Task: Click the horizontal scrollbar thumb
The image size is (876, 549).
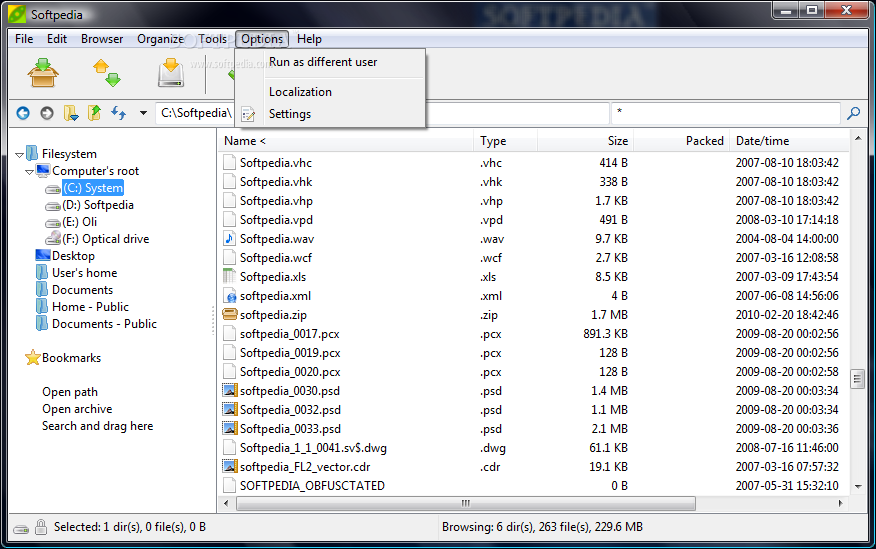Action: (x=465, y=503)
